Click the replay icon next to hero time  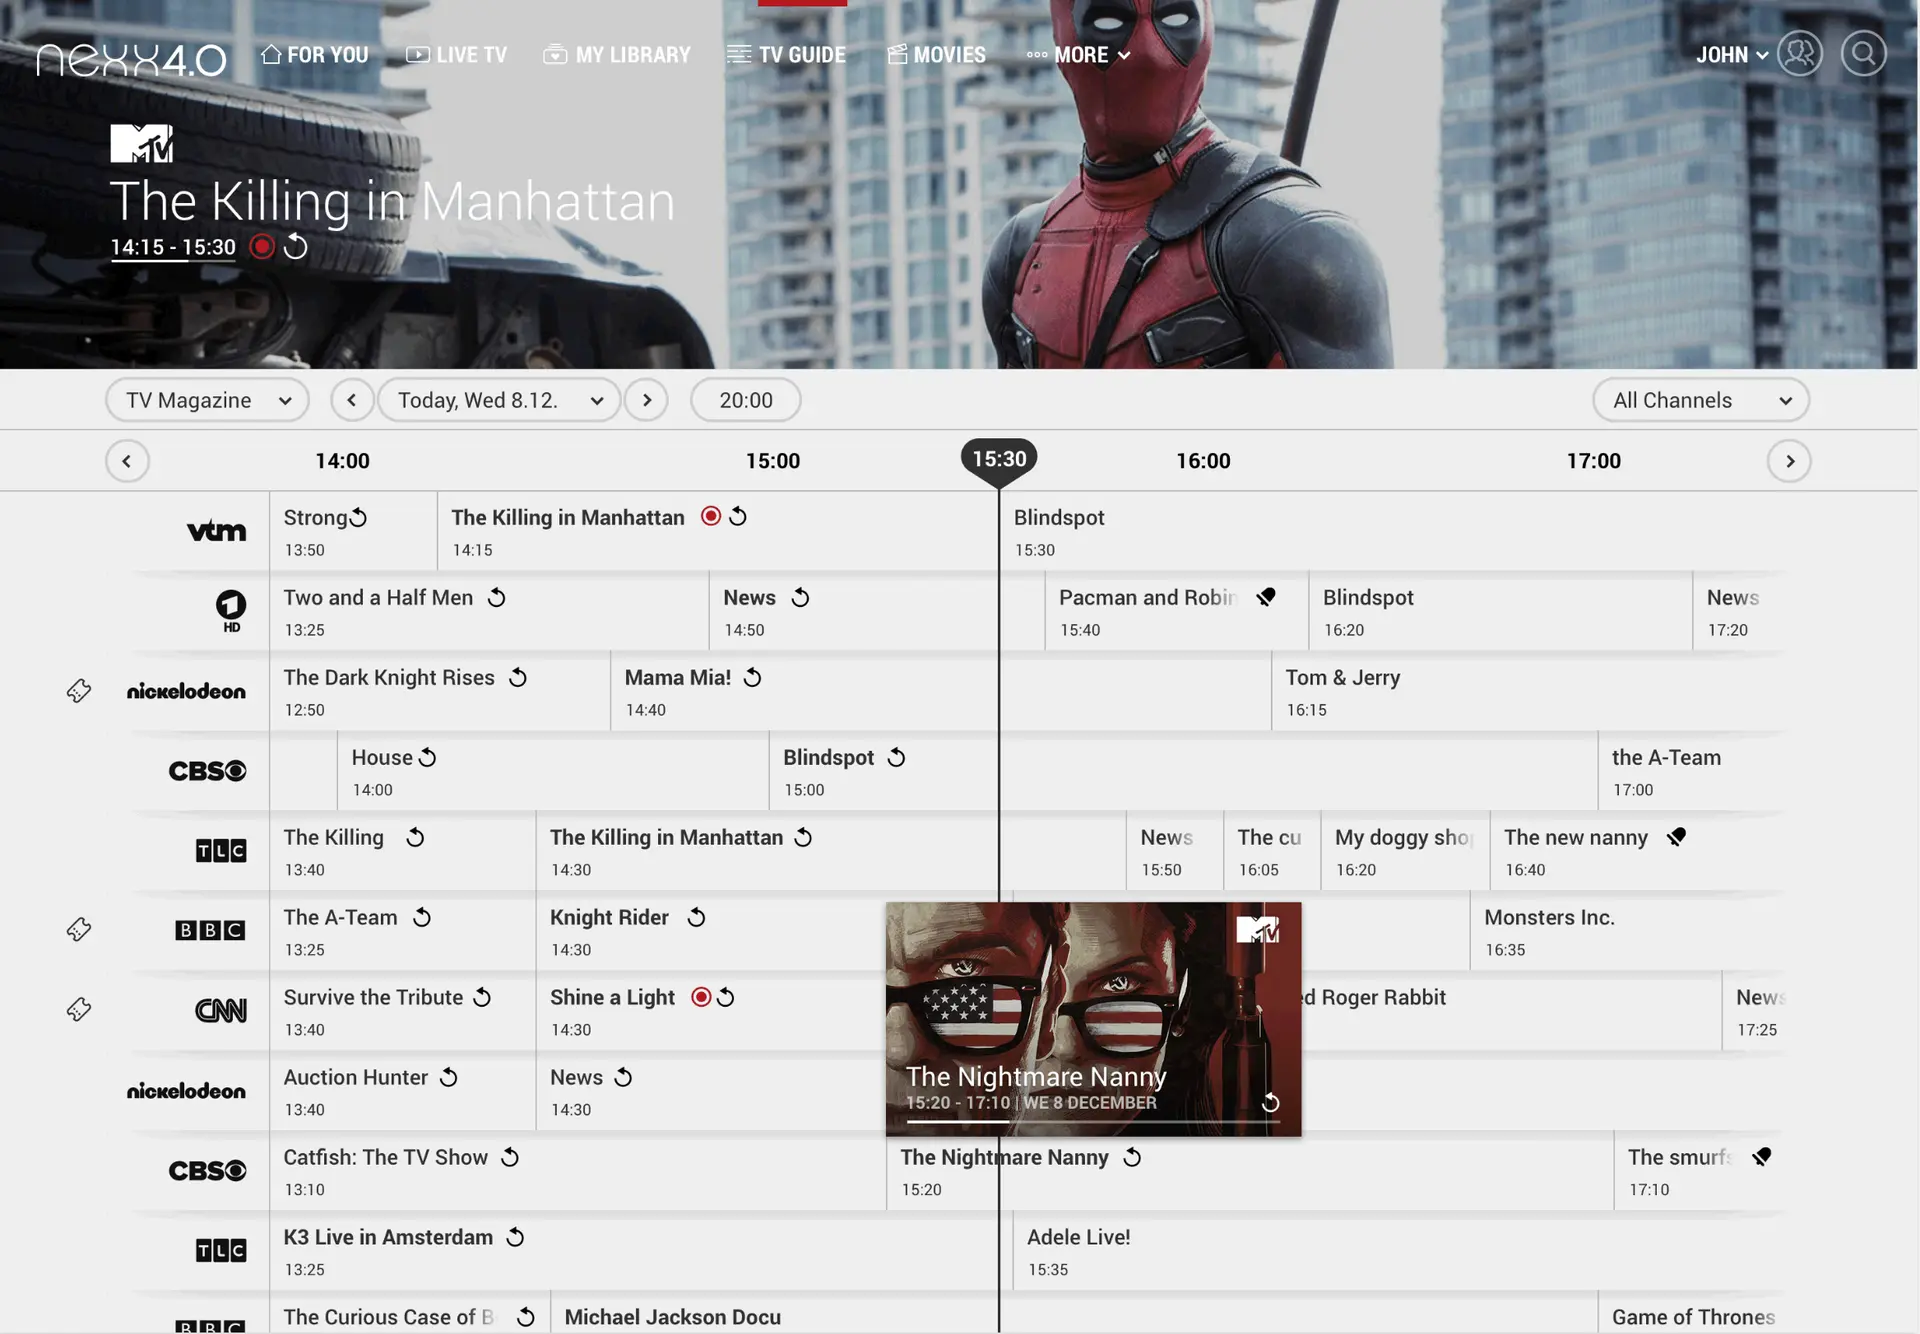click(x=295, y=246)
